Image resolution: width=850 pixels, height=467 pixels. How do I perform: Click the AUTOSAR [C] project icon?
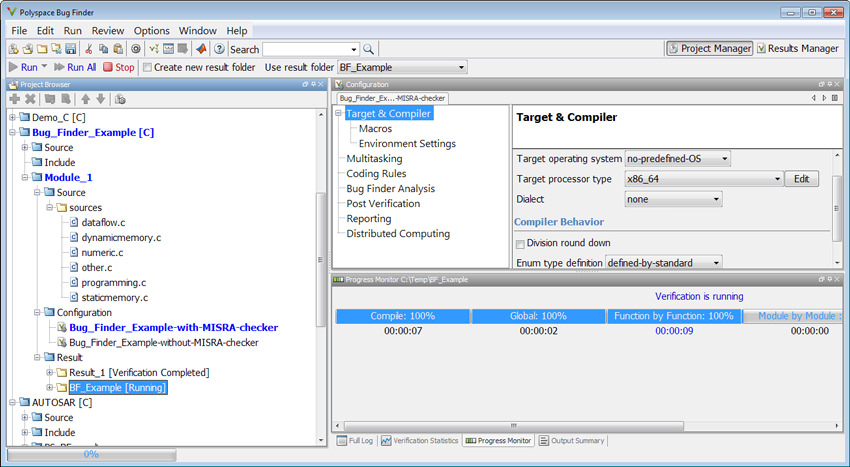24,402
